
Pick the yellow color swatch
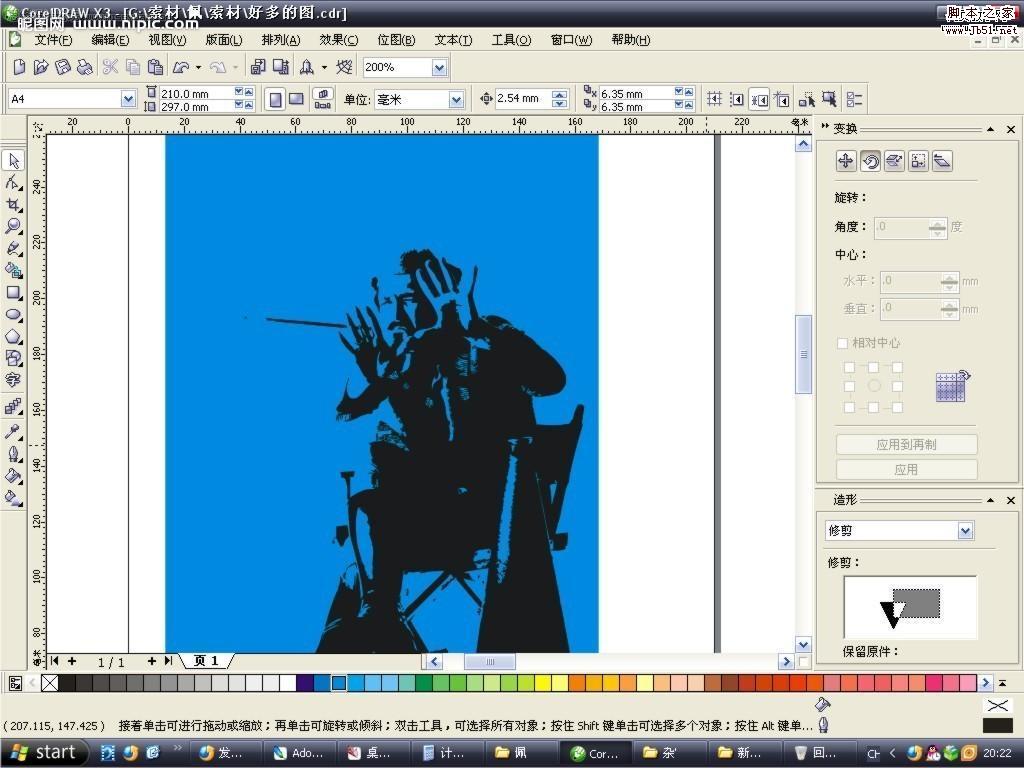coord(541,683)
